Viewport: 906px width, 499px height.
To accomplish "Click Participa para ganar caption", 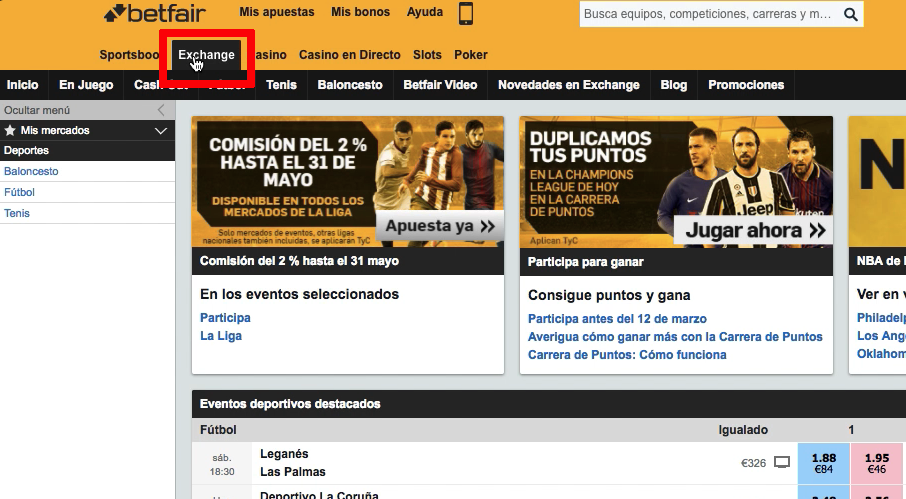I will click(x=585, y=262).
